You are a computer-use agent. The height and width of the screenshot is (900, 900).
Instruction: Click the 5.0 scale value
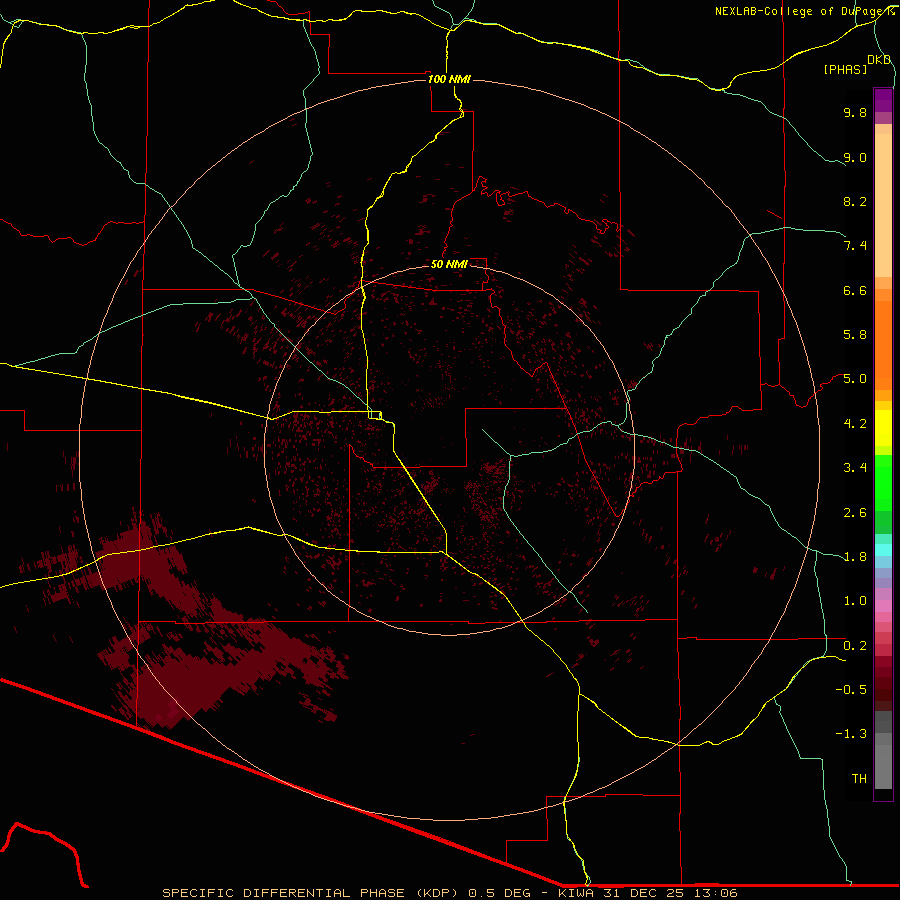click(855, 379)
